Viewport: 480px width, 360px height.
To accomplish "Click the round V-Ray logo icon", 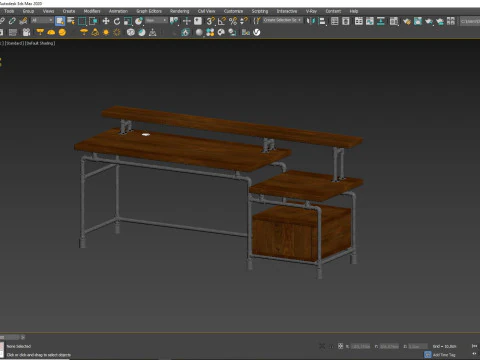I will (x=257, y=32).
